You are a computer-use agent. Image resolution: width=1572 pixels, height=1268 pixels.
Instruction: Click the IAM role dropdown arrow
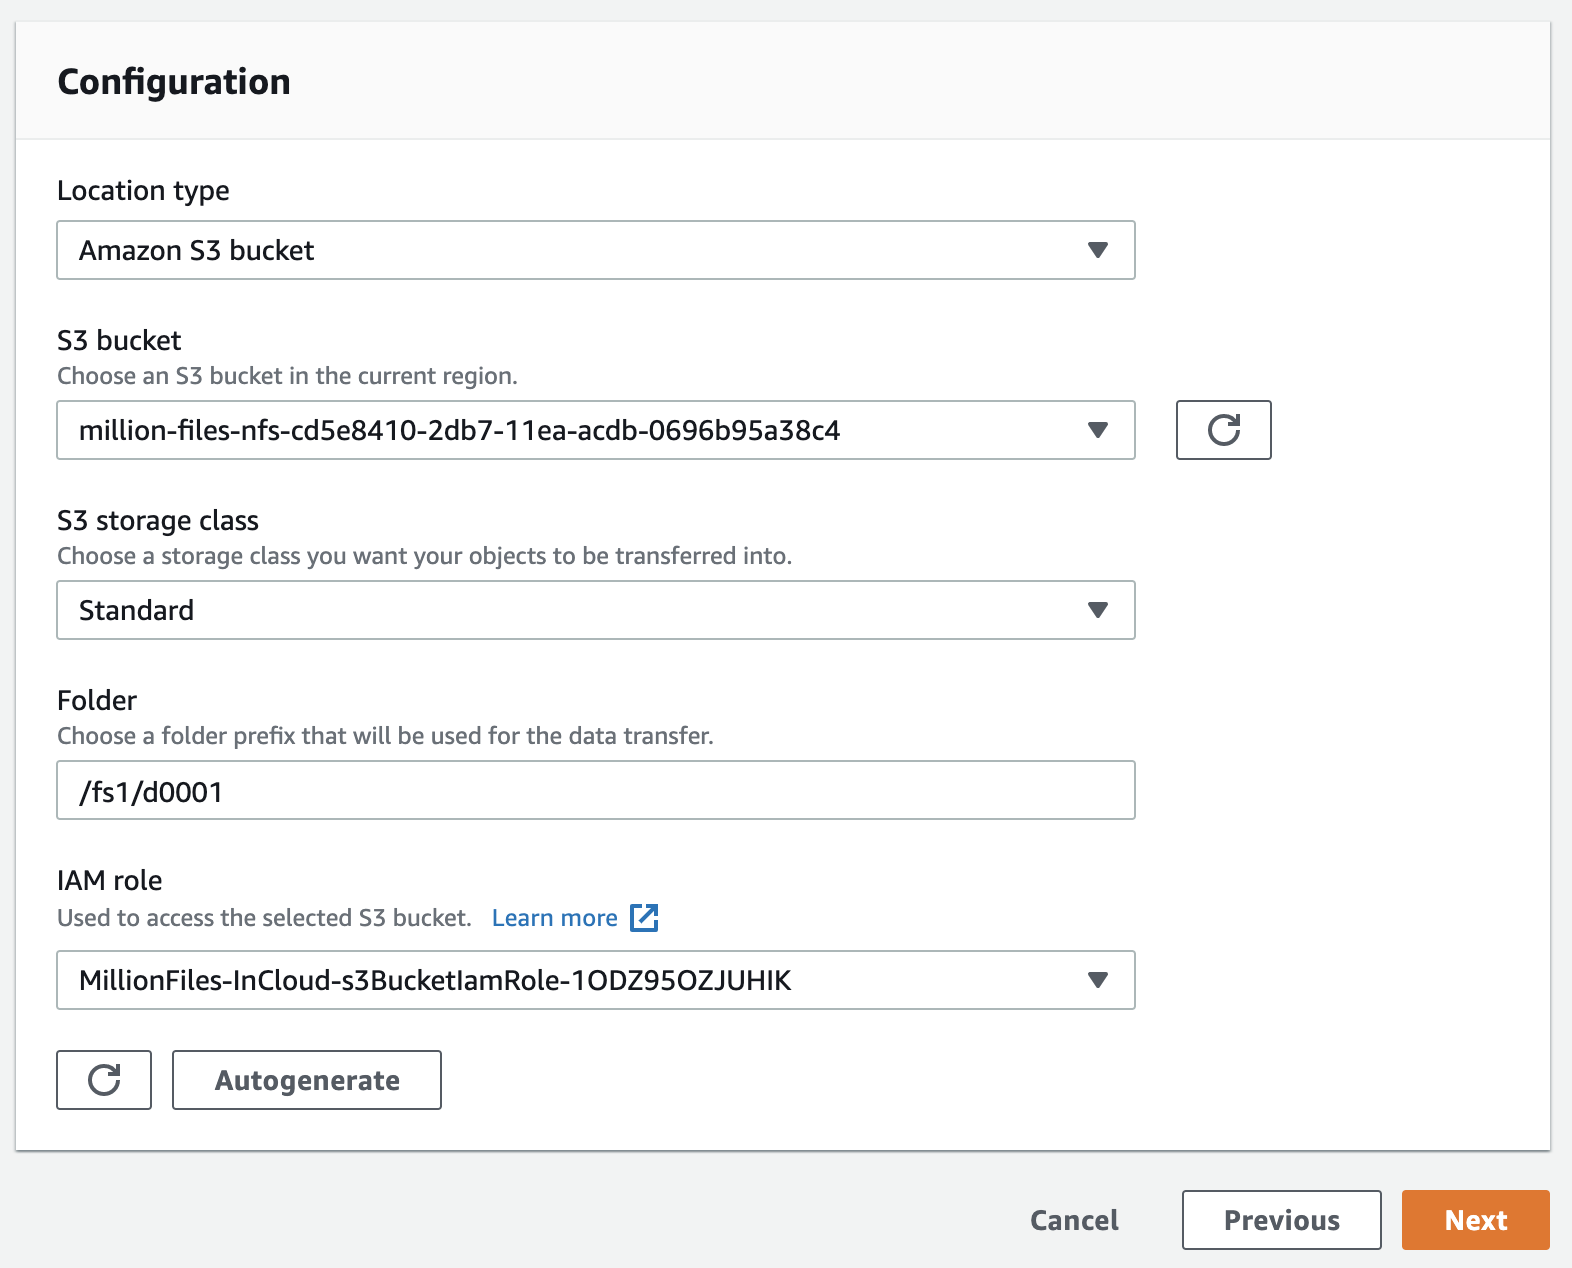1098,980
